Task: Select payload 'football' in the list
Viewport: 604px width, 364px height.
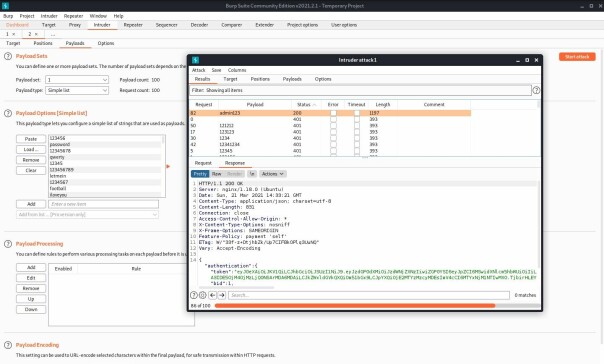Action: click(x=105, y=189)
